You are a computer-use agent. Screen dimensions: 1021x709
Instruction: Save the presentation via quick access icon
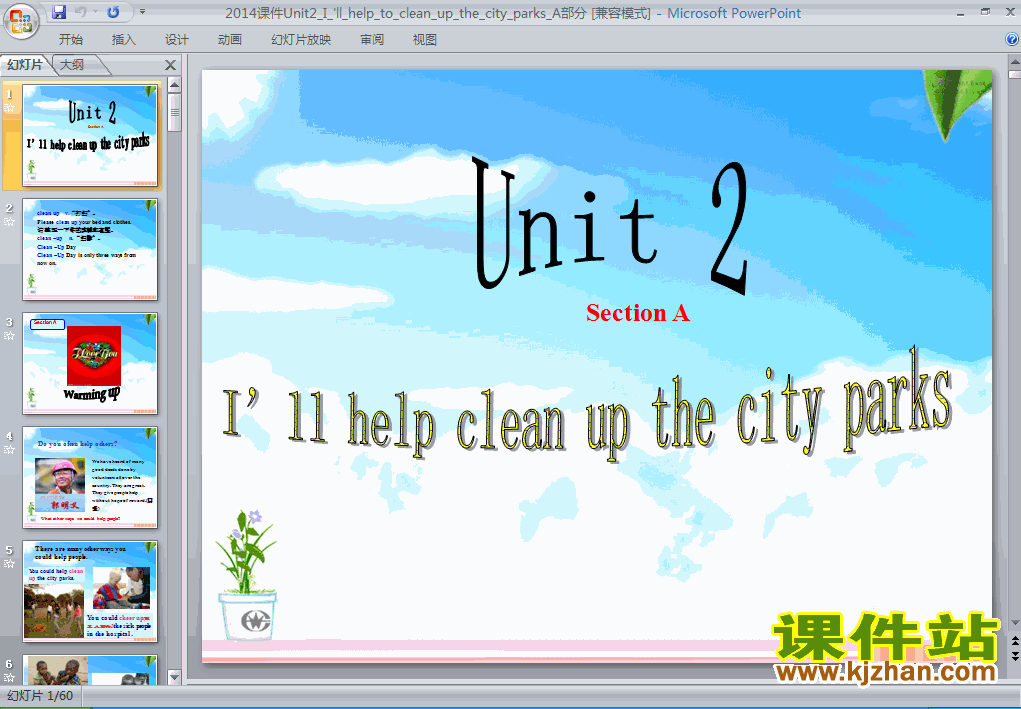tap(59, 12)
